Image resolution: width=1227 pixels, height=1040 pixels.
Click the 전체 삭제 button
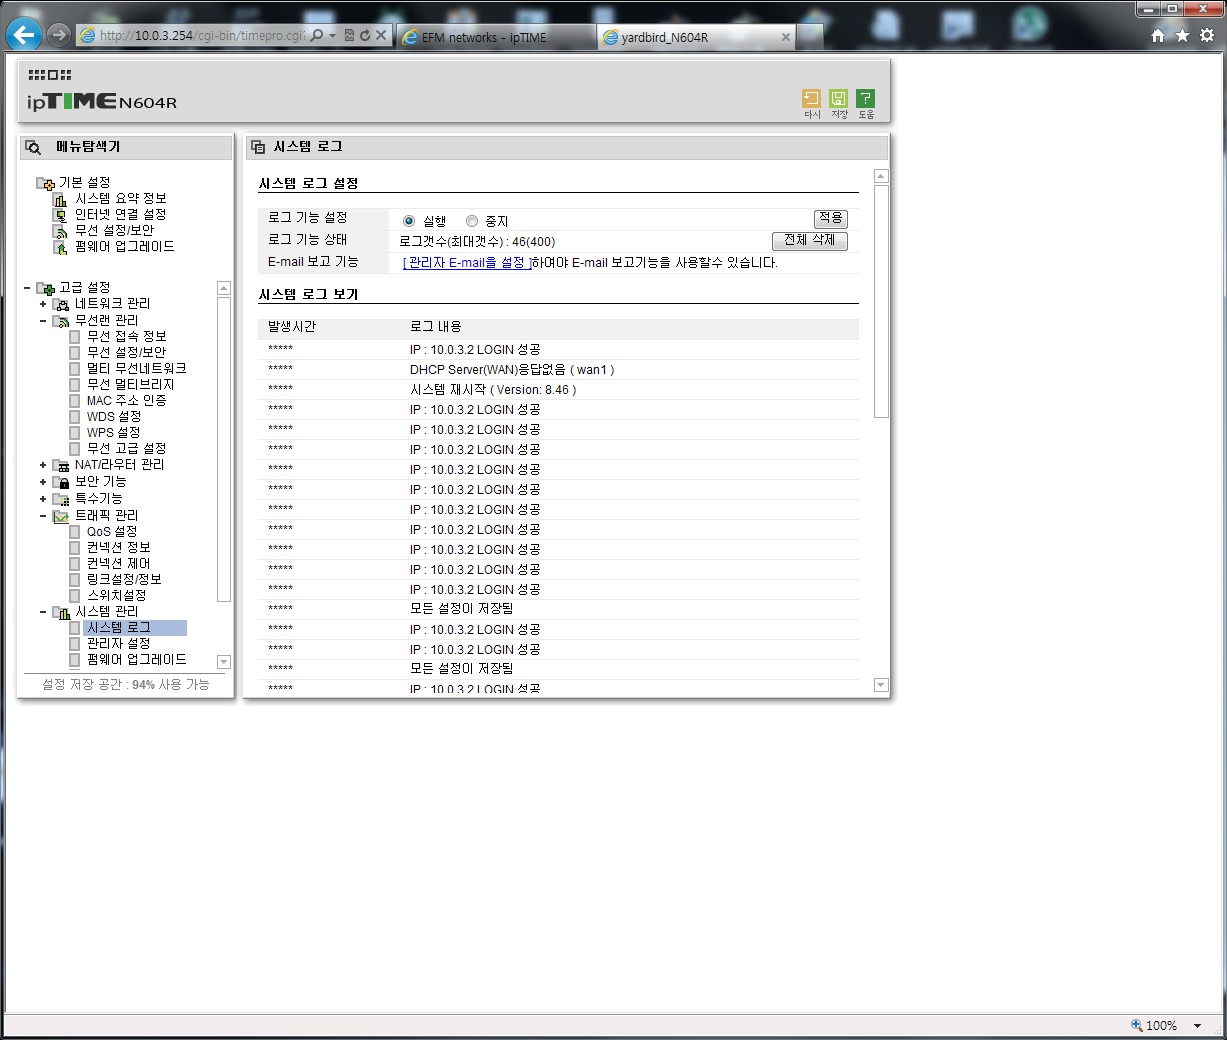(x=810, y=241)
